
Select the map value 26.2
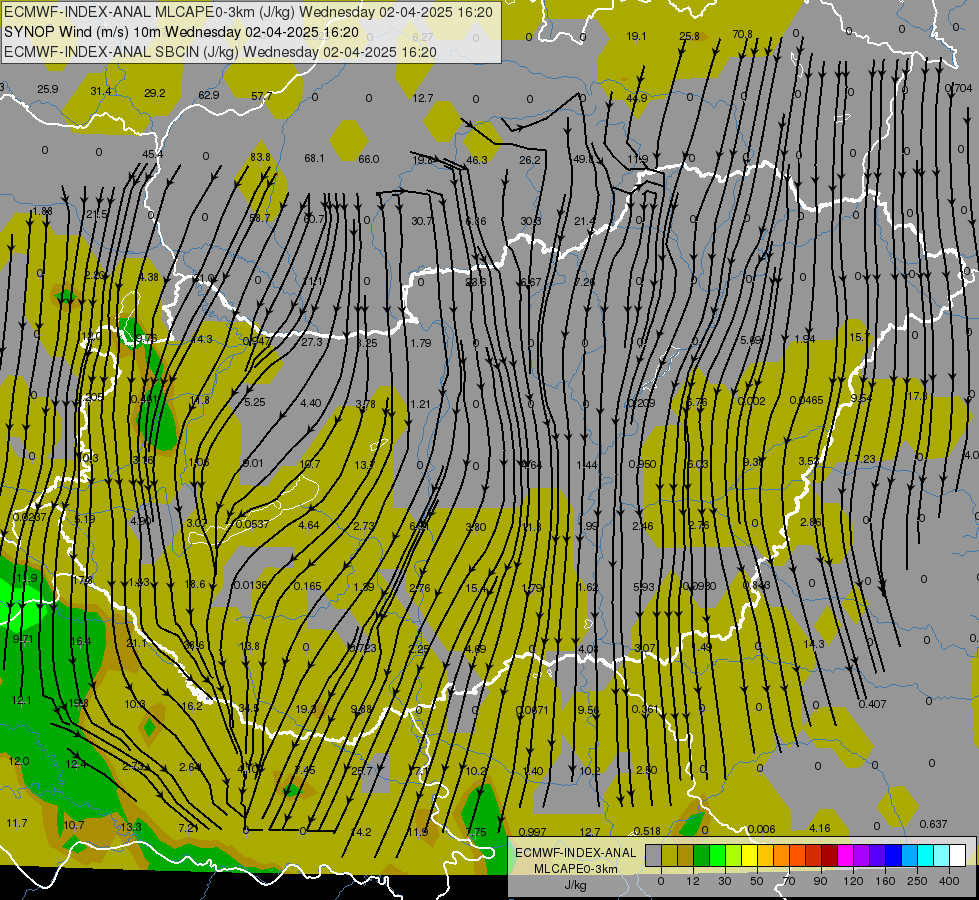click(x=529, y=160)
